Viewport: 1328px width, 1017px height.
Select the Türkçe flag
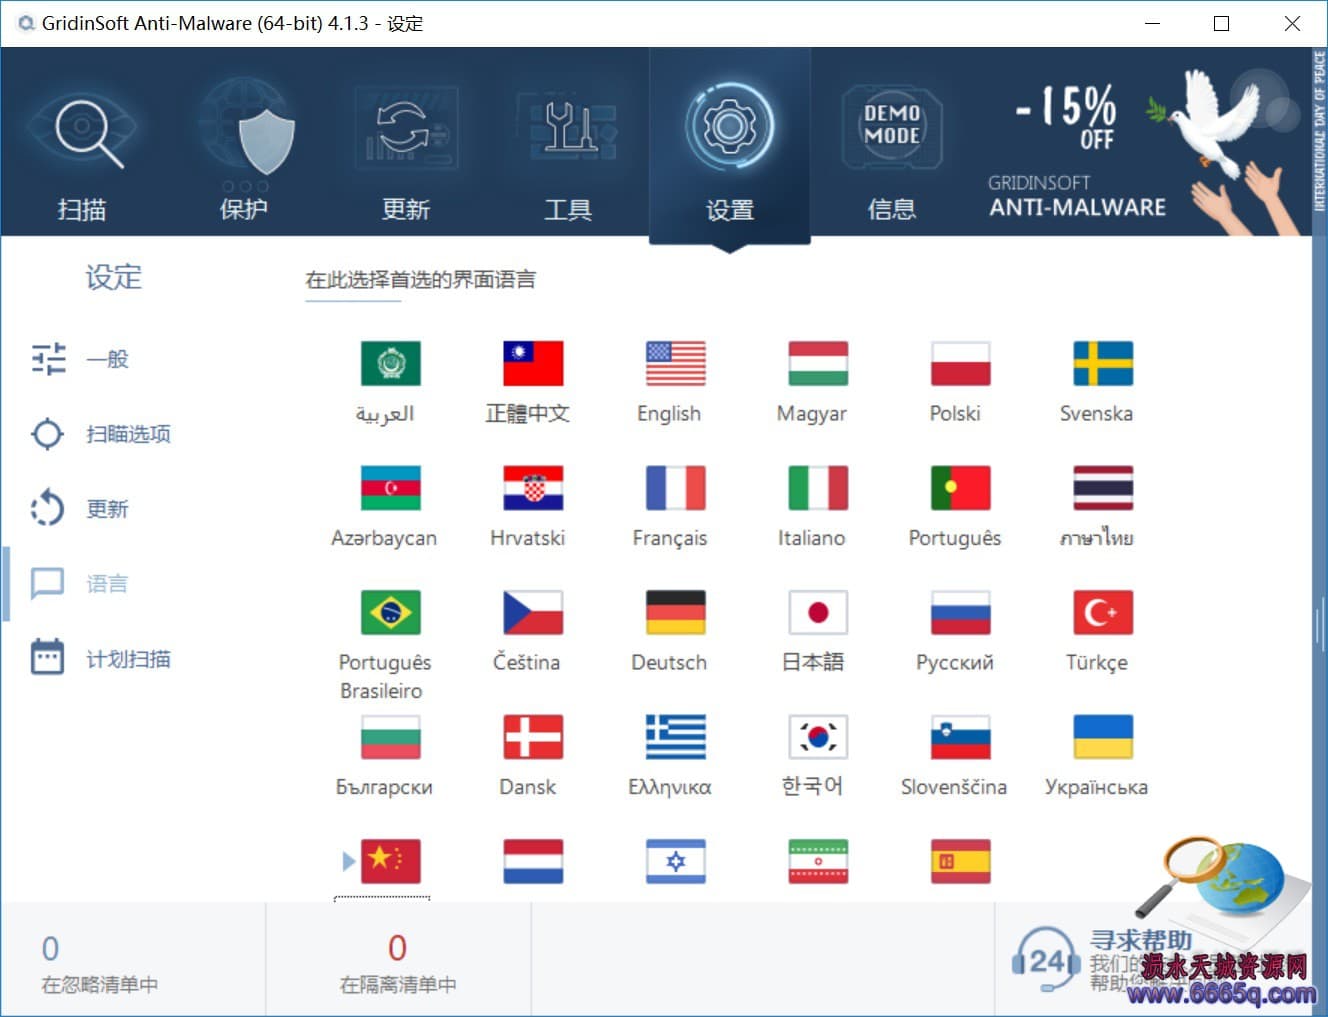click(x=1103, y=612)
